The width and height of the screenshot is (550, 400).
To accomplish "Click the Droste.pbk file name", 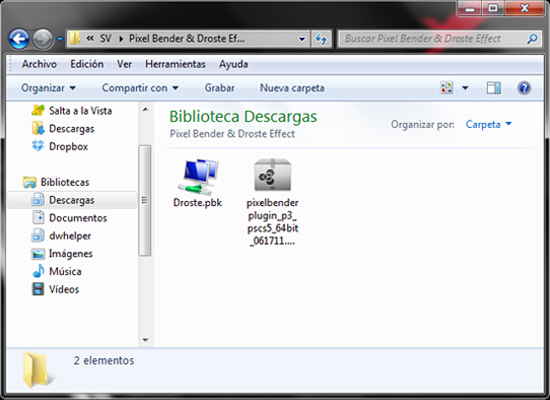I will point(197,203).
